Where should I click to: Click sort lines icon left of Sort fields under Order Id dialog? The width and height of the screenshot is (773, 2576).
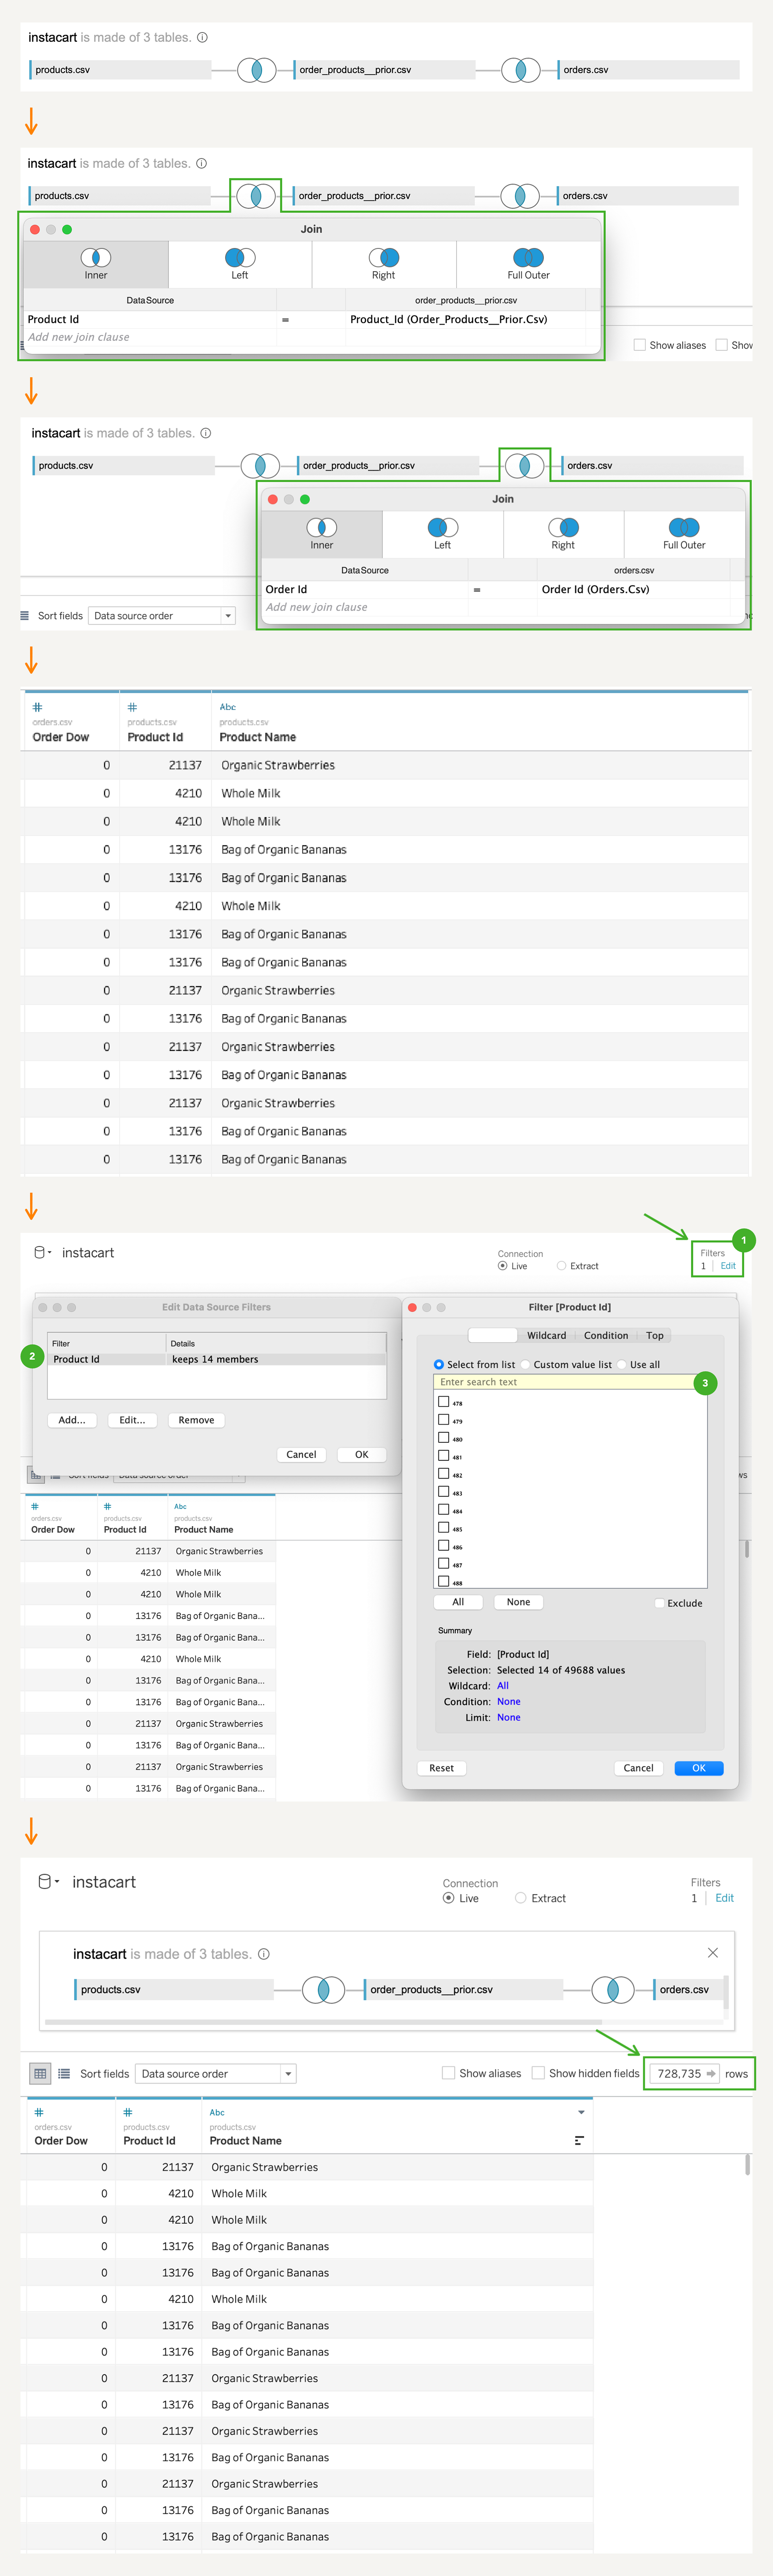click(x=25, y=616)
